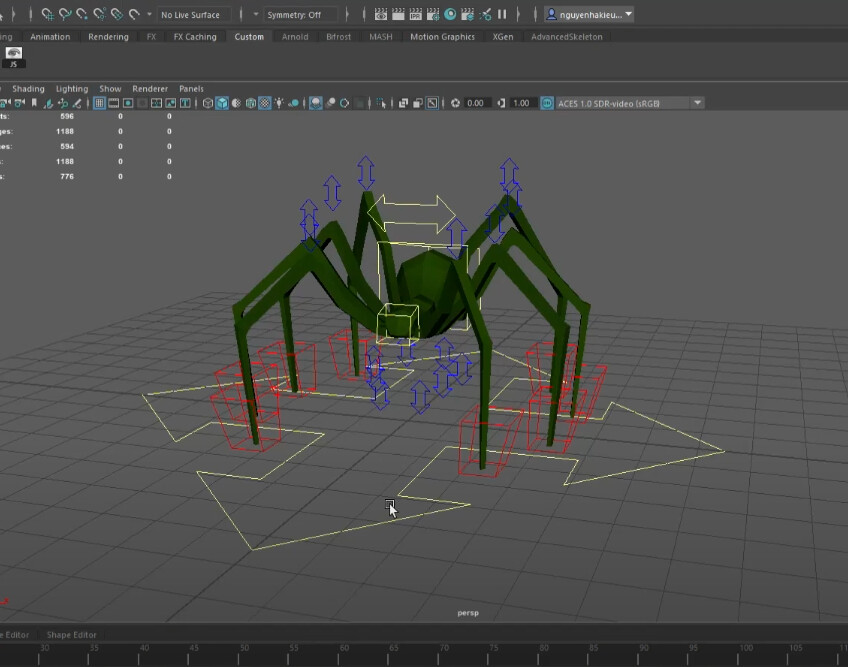Click the Isolate Select icon
The image size is (848, 667).
(383, 102)
